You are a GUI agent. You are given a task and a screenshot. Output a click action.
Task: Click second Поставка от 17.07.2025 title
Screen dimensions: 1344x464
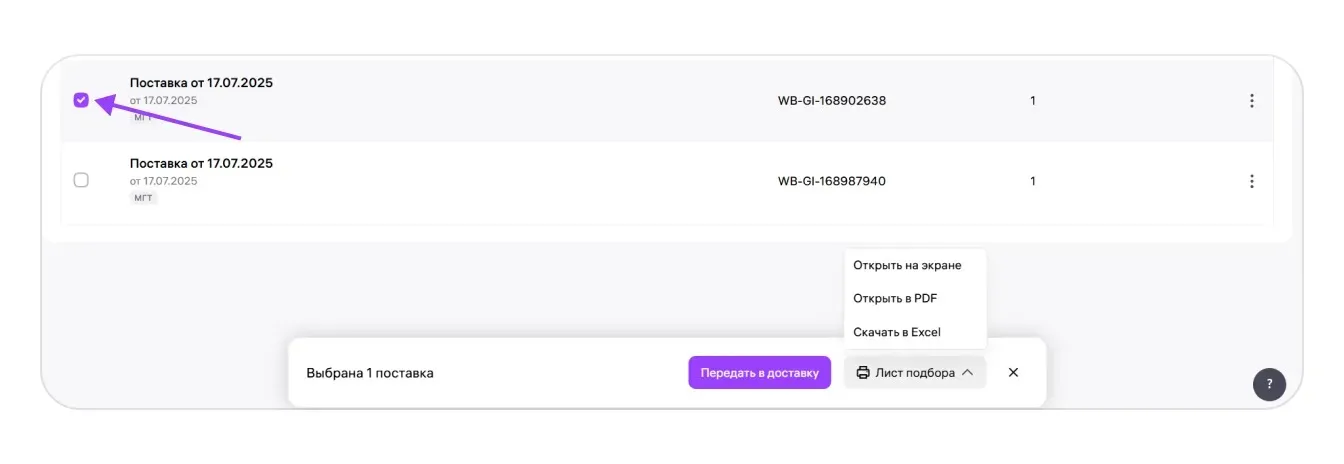pos(201,163)
